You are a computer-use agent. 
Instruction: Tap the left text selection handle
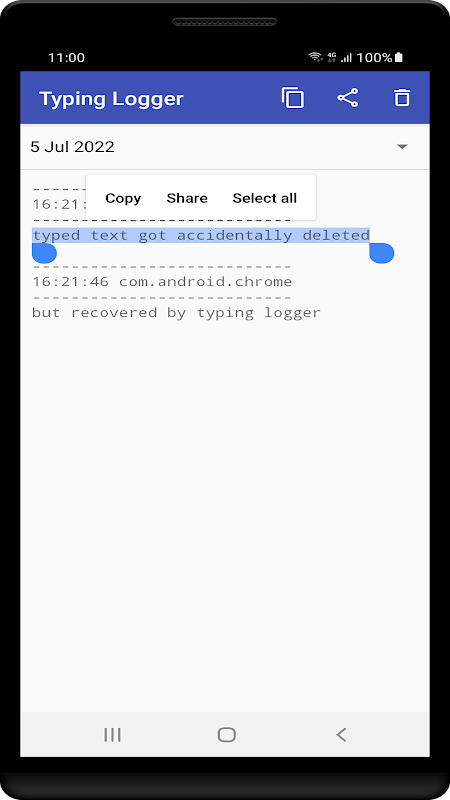(44, 253)
